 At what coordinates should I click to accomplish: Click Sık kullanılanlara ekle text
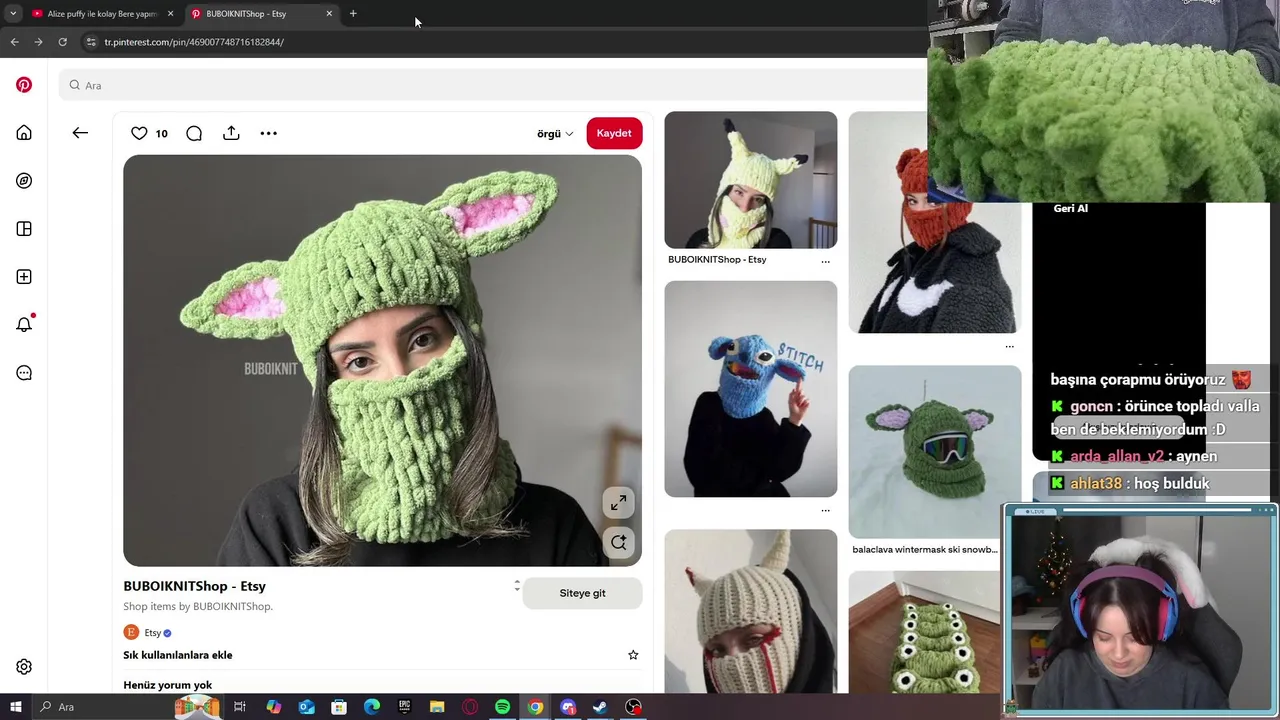click(178, 655)
